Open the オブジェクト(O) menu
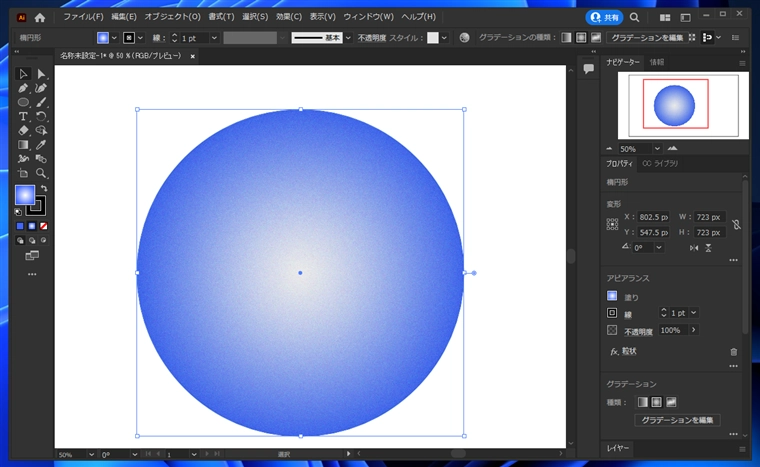The height and width of the screenshot is (467, 760). tap(172, 17)
